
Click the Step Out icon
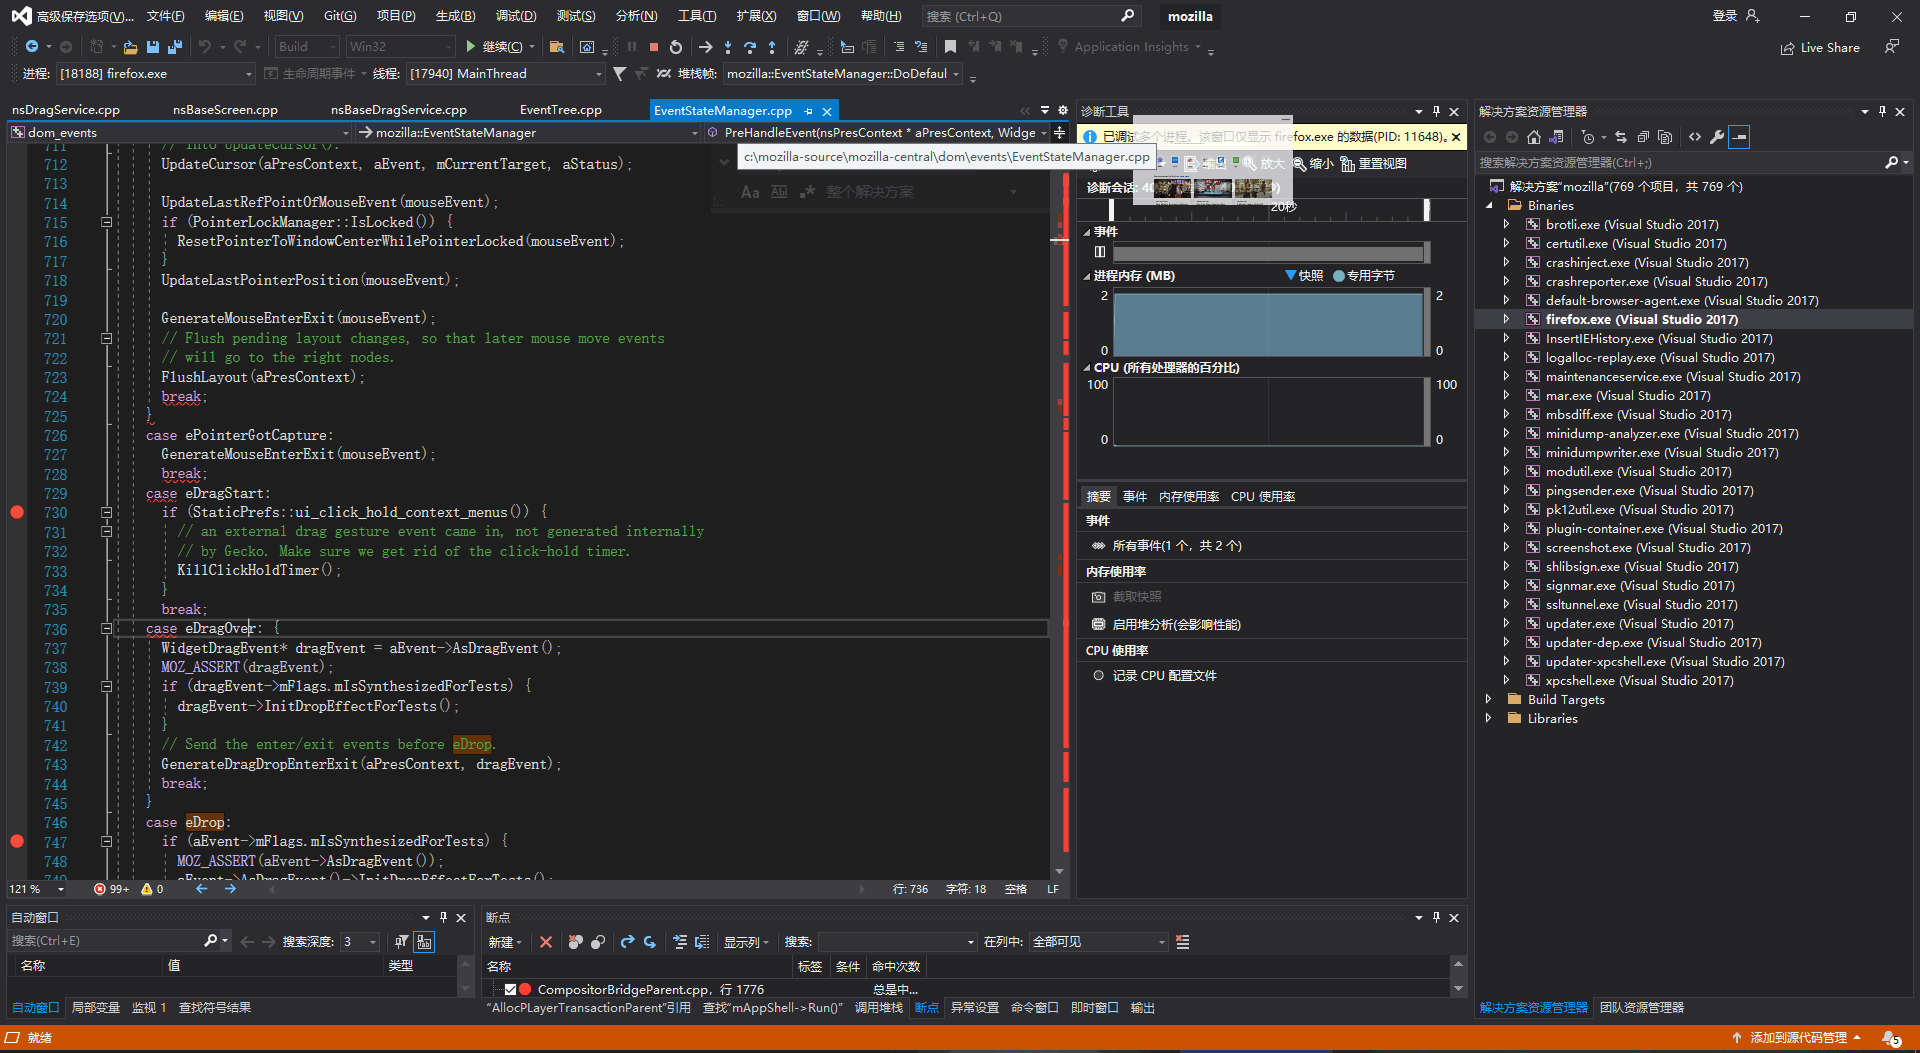click(x=772, y=47)
